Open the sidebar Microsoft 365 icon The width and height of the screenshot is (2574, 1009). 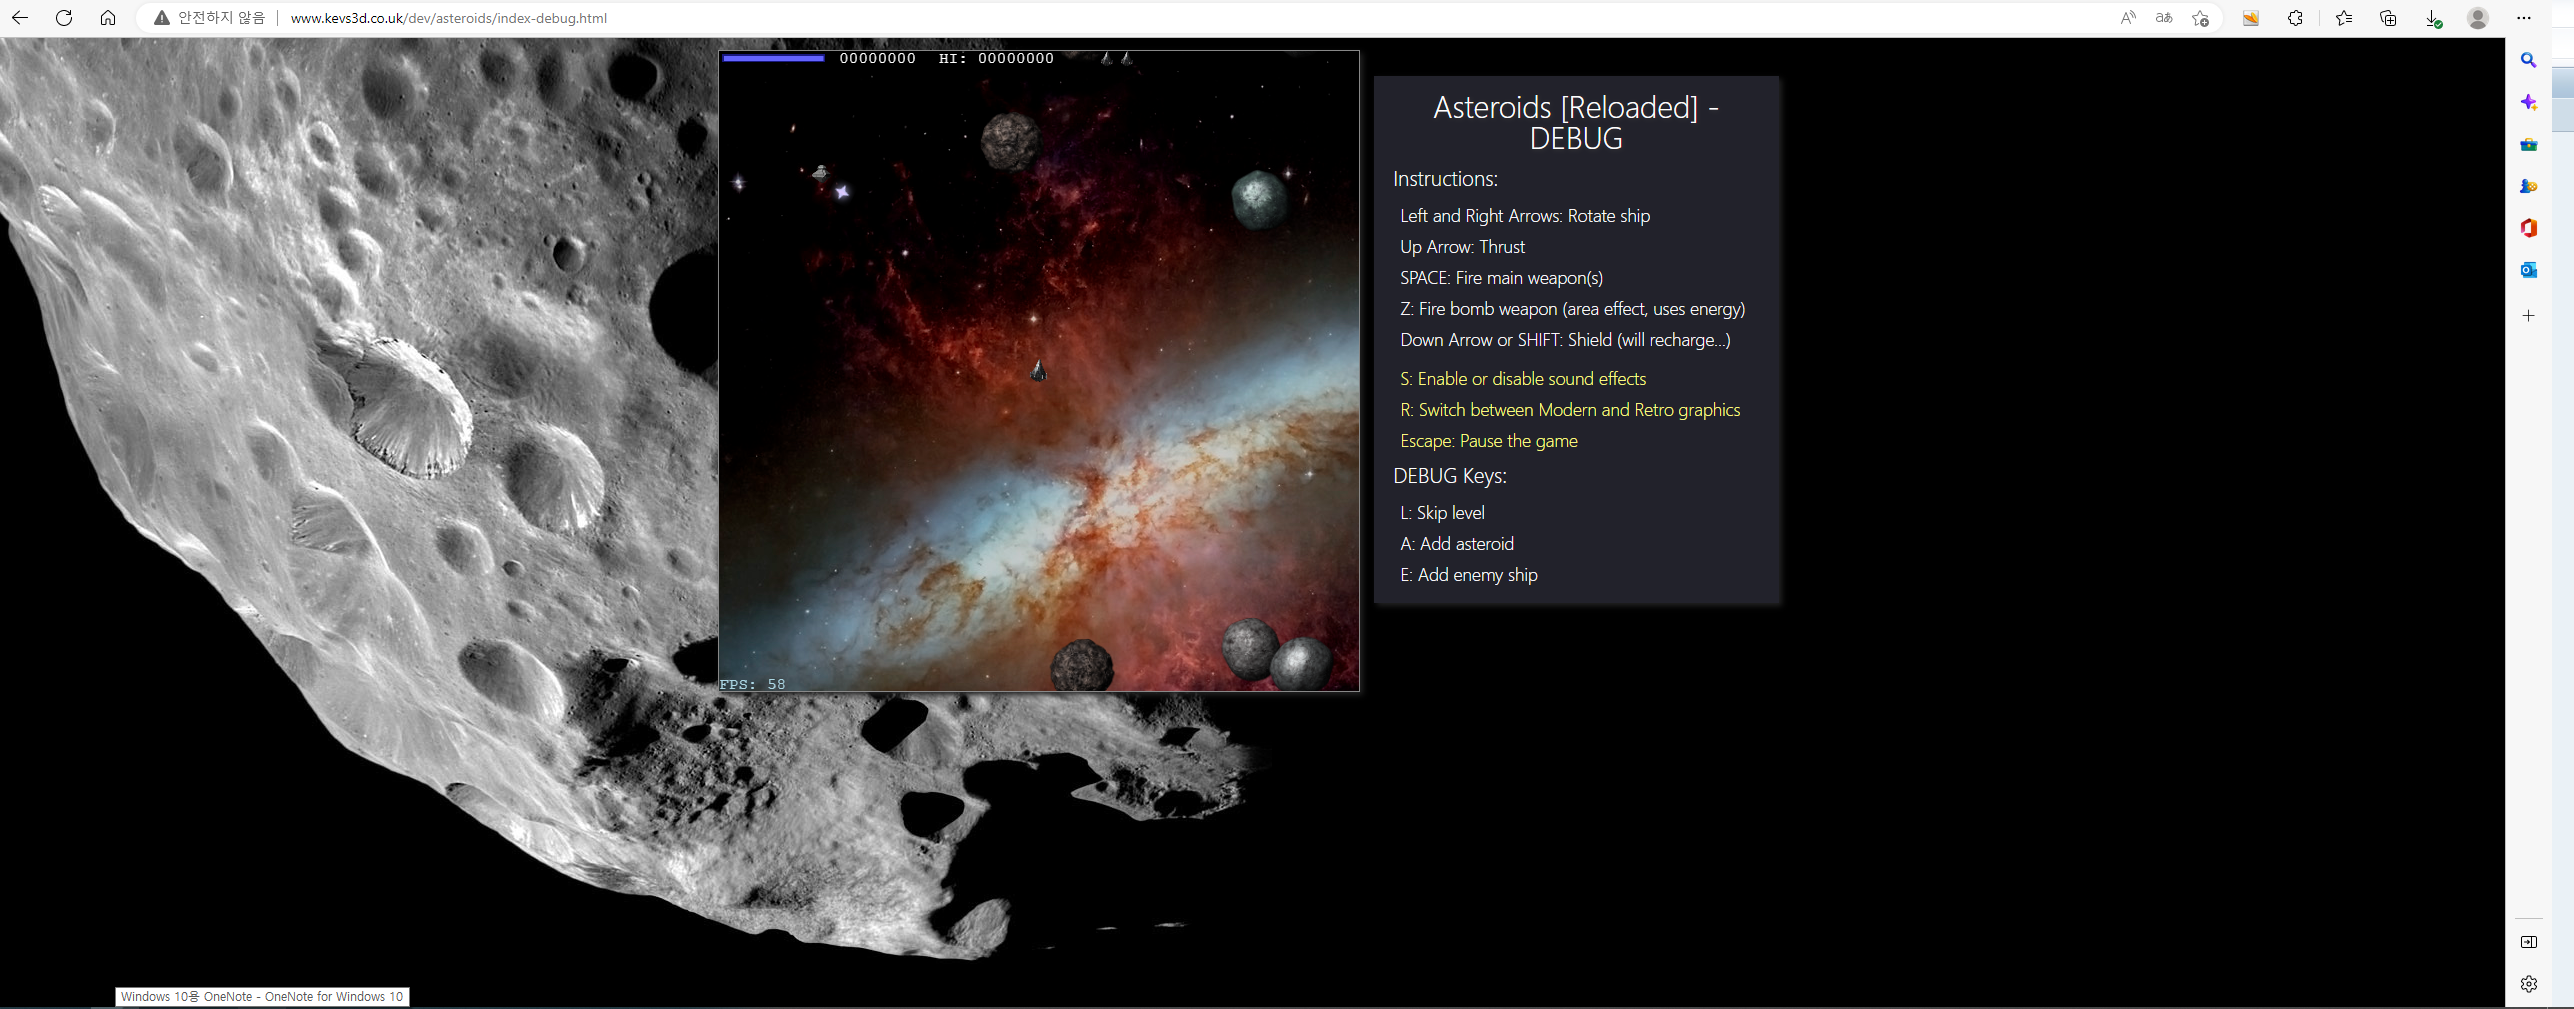click(2528, 228)
